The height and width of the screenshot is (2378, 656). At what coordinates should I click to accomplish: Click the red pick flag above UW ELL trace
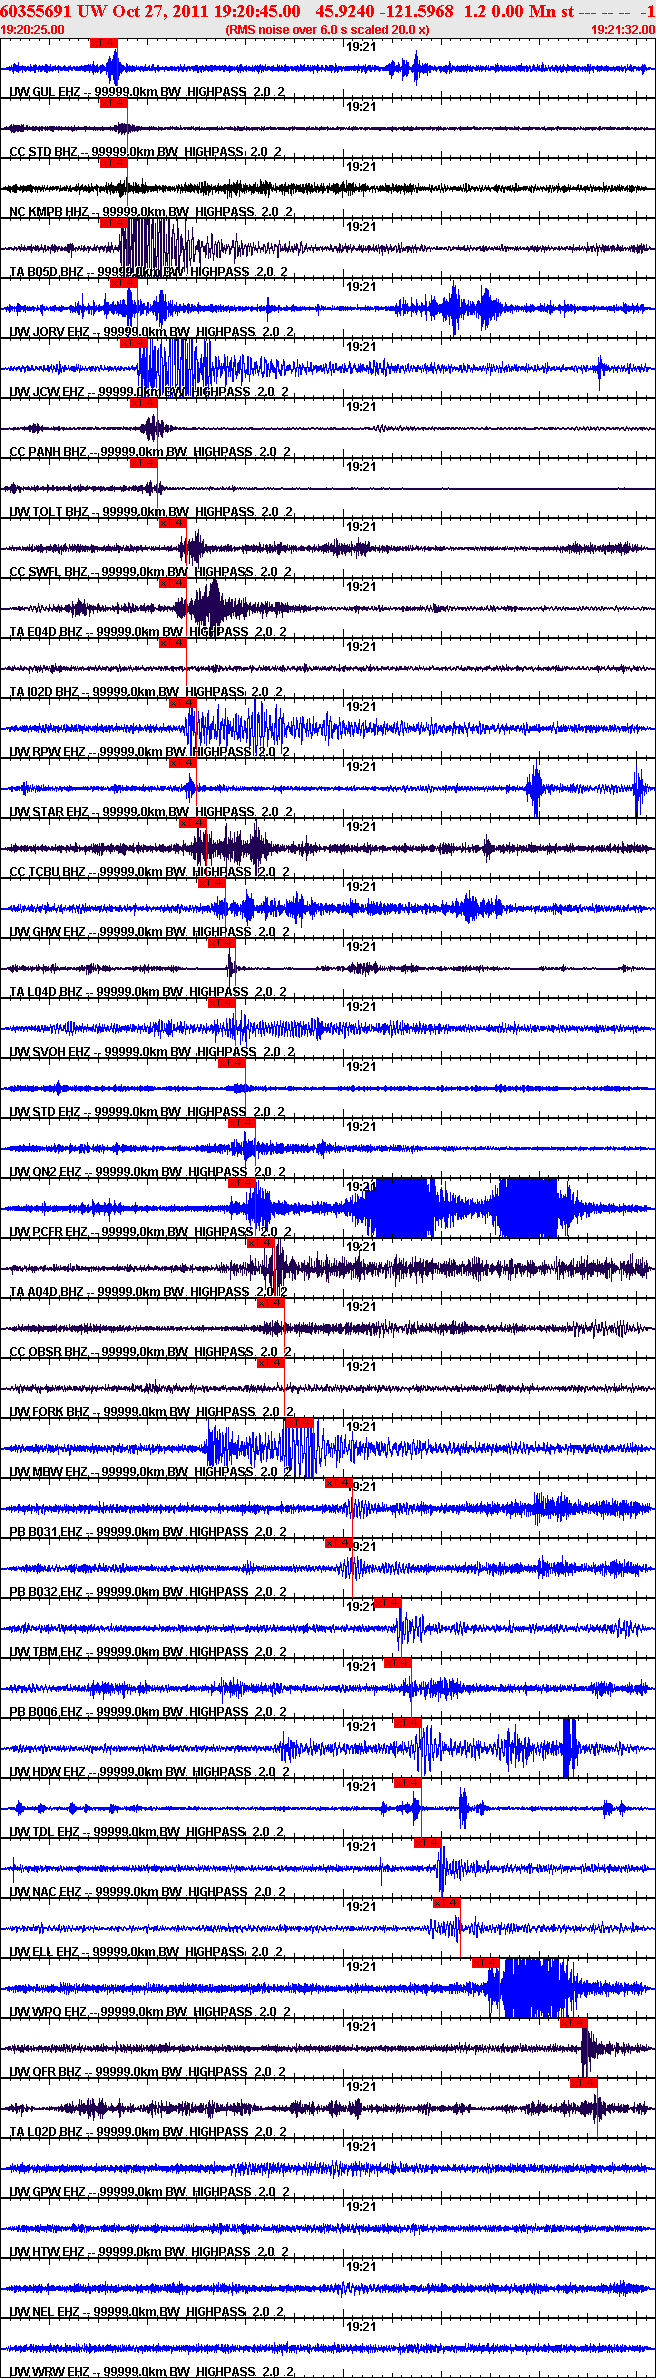click(x=447, y=1903)
